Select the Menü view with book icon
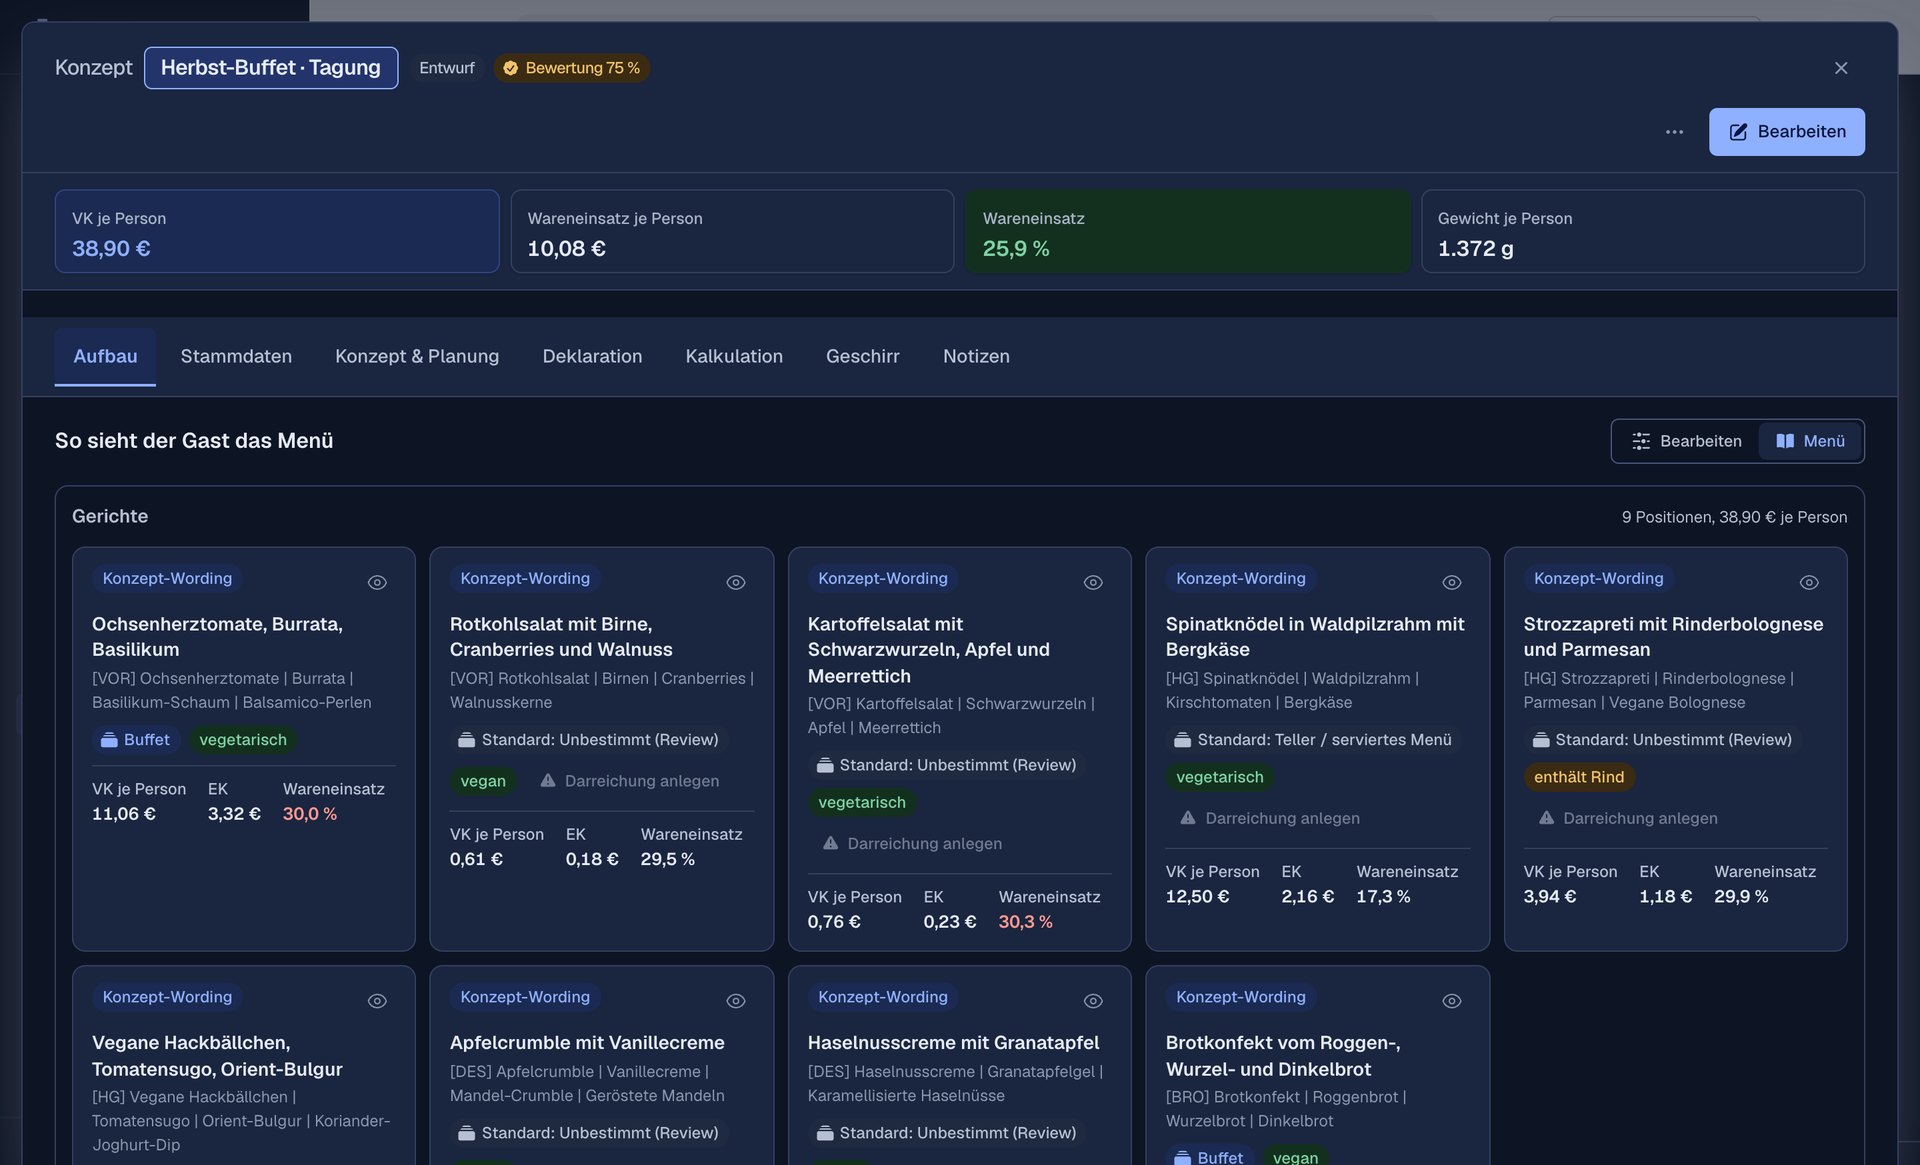The image size is (1920, 1165). point(1810,441)
